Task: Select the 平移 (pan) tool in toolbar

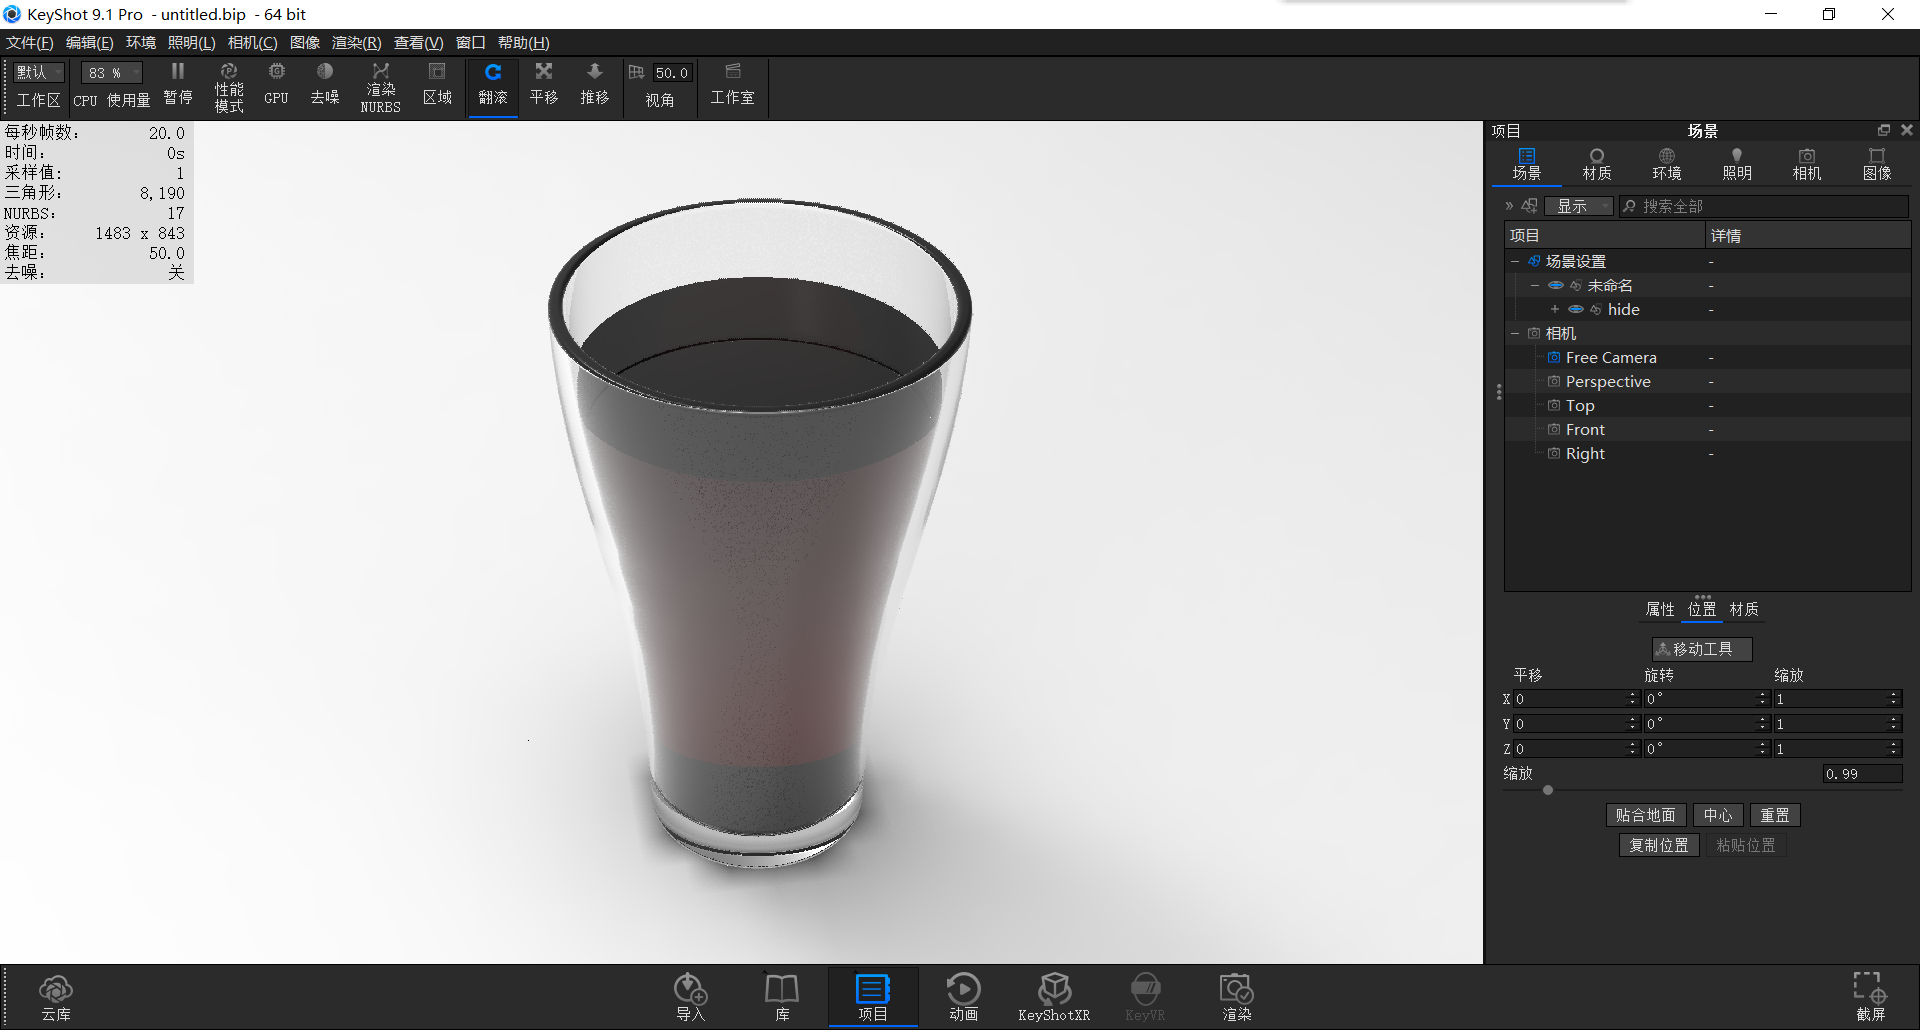Action: click(x=543, y=86)
